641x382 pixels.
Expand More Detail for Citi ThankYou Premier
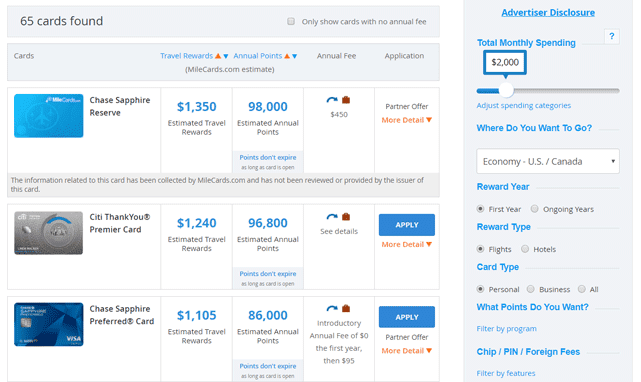pos(406,244)
